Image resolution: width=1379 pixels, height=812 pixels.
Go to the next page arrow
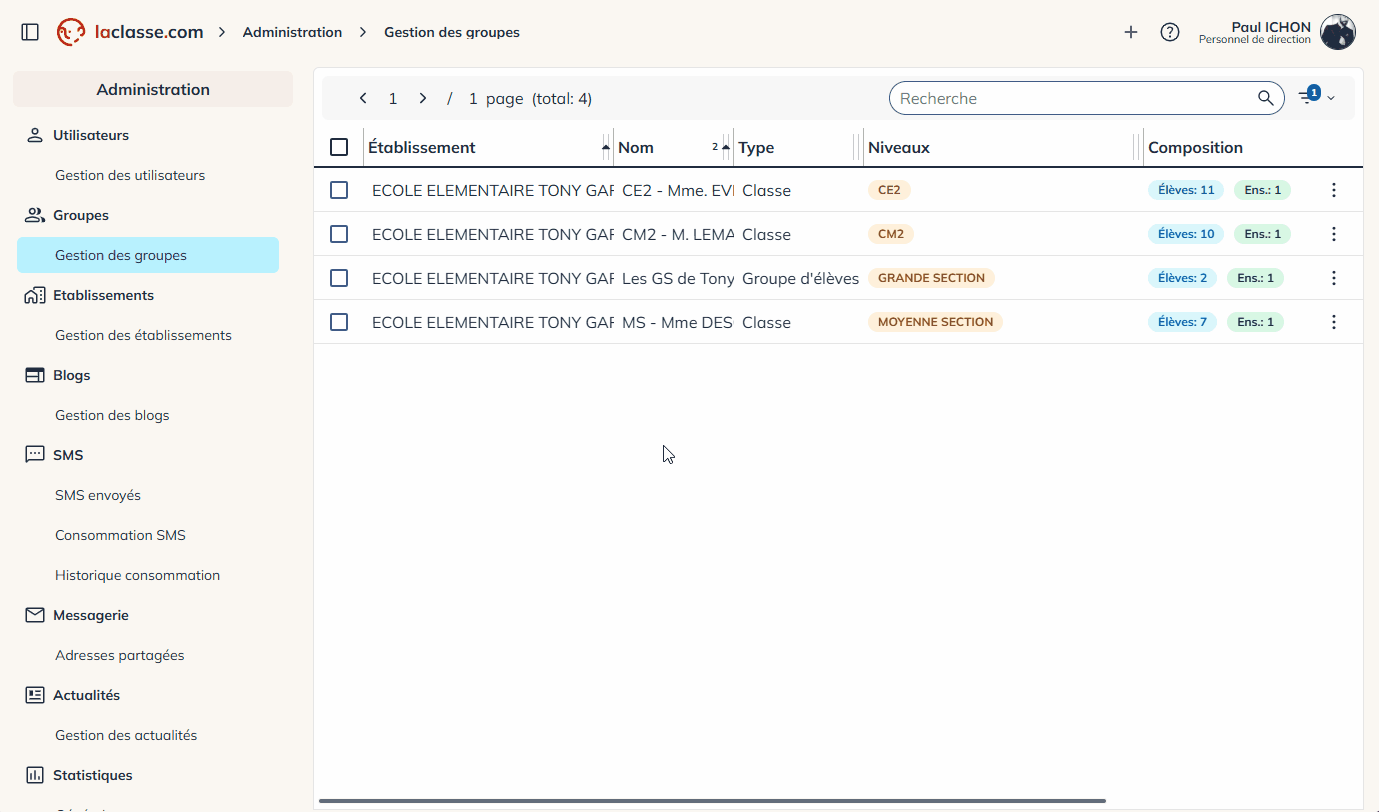(423, 98)
